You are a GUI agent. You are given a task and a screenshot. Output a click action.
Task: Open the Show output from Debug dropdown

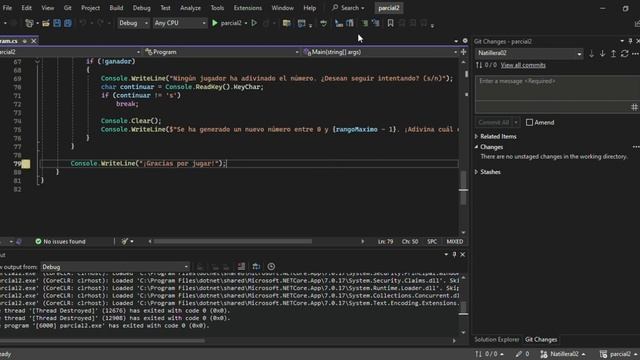[x=115, y=267]
